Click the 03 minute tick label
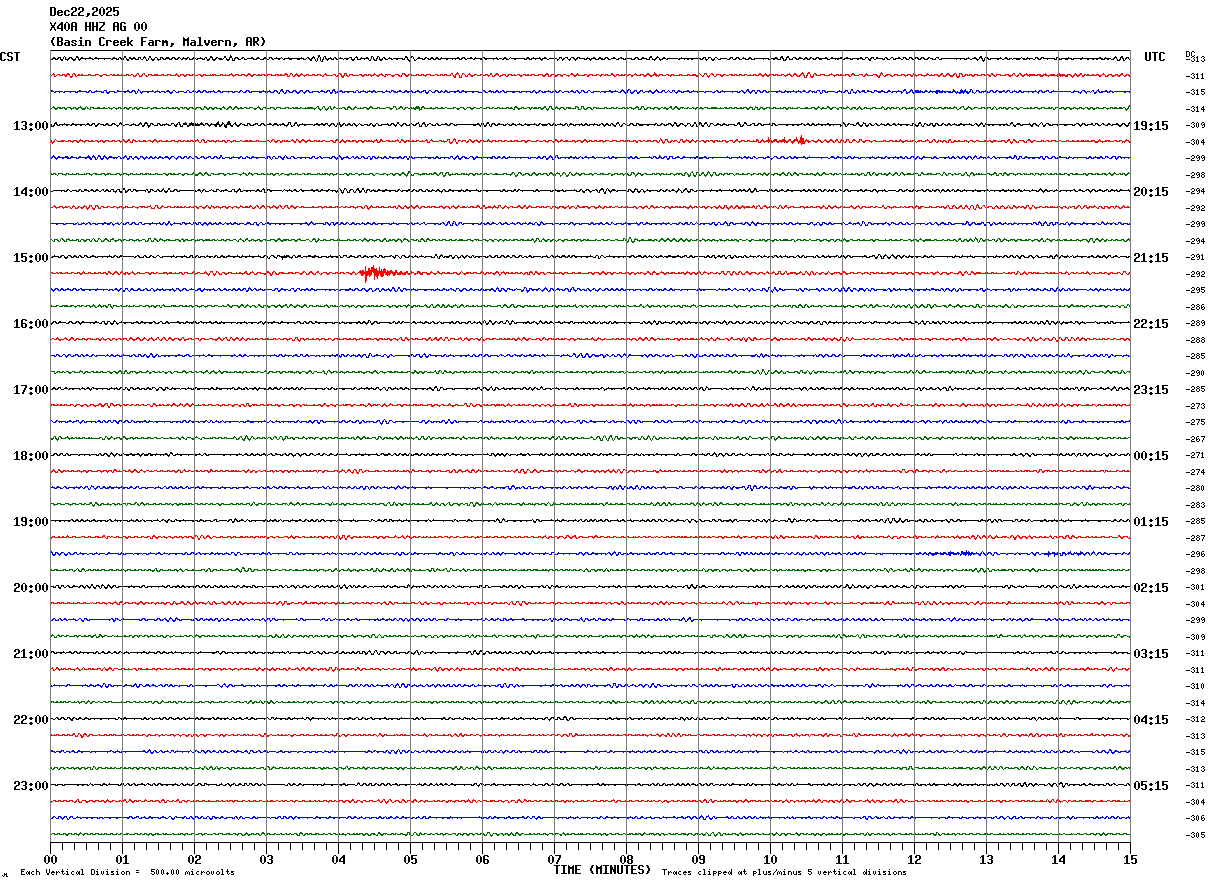This screenshot has width=1210, height=886. point(266,859)
